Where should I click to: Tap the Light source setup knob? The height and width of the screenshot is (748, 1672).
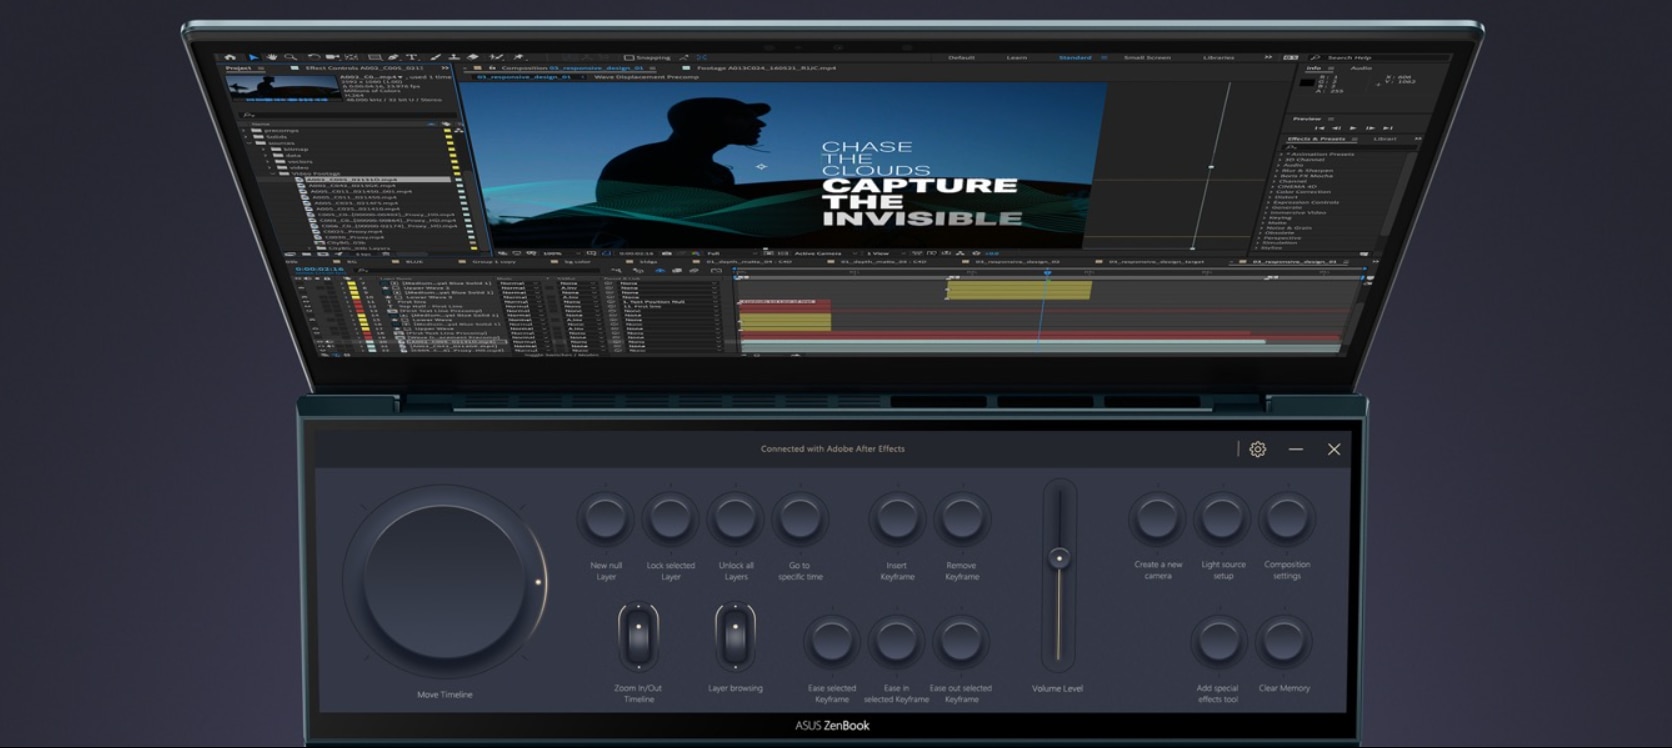click(x=1222, y=518)
